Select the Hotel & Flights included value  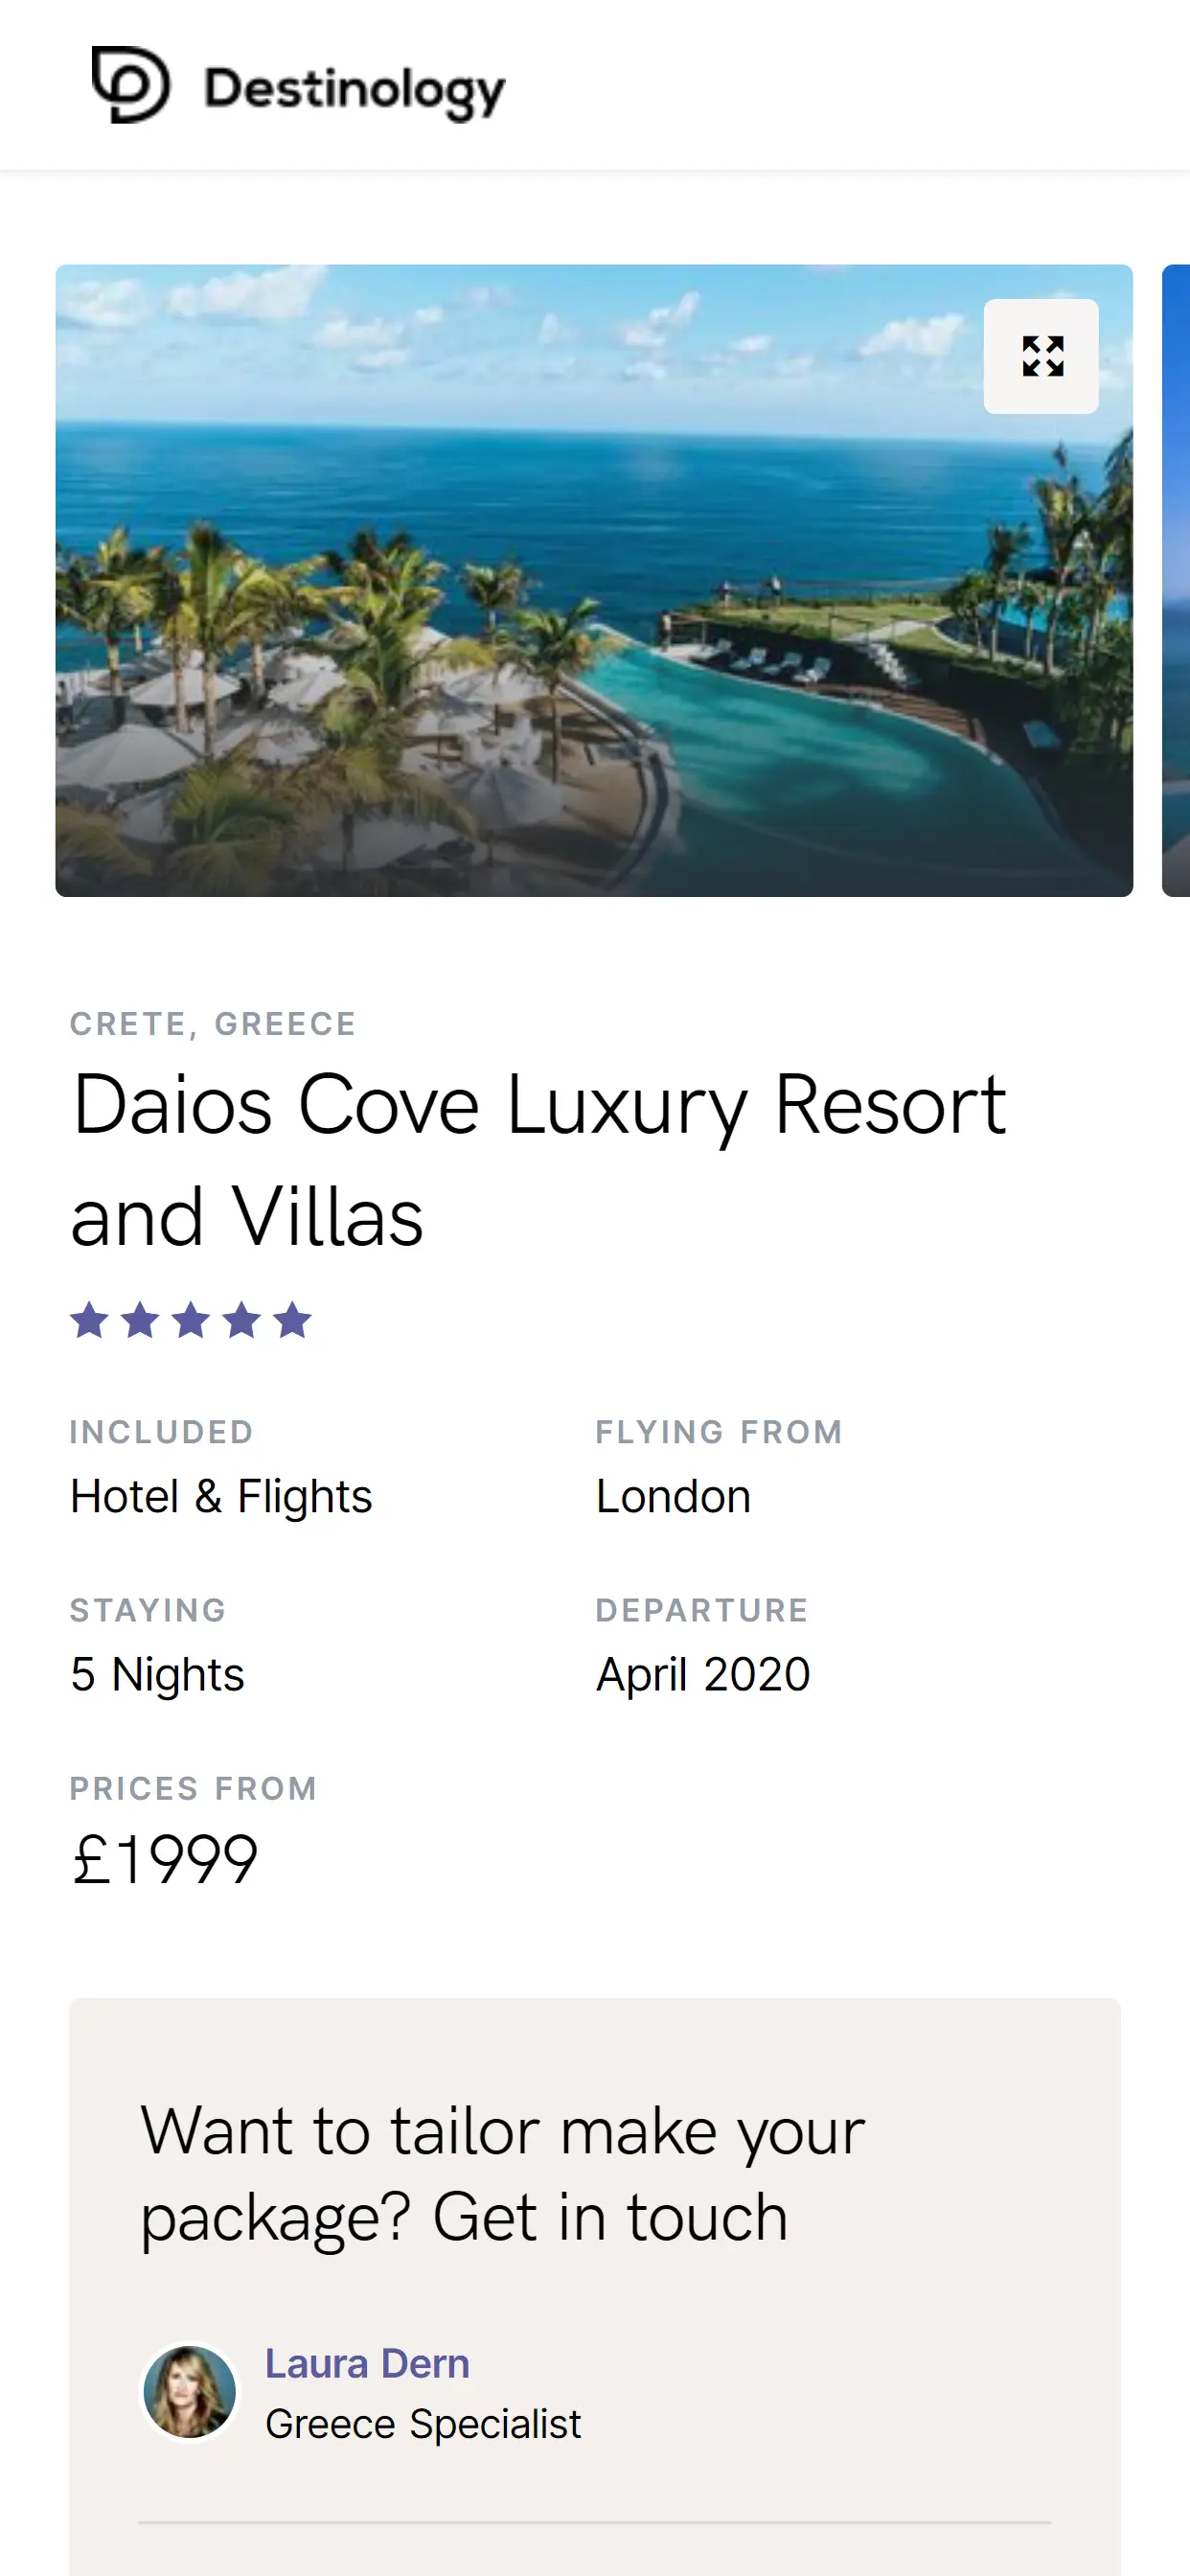tap(221, 1497)
